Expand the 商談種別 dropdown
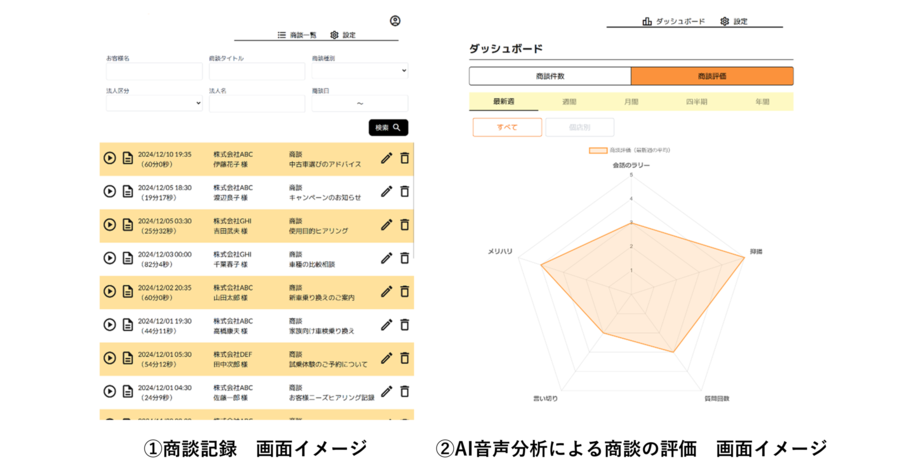Image resolution: width=900 pixels, height=473 pixels. click(360, 71)
